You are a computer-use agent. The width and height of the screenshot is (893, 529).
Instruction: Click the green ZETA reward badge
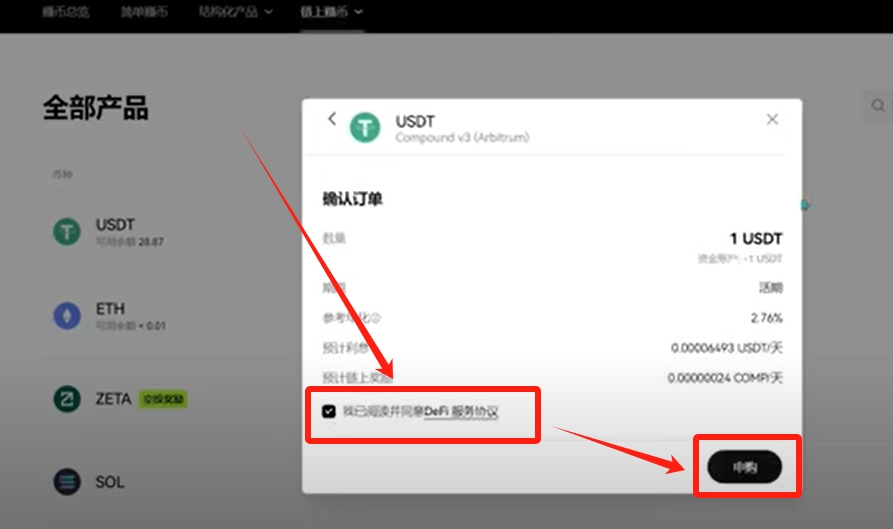[163, 399]
